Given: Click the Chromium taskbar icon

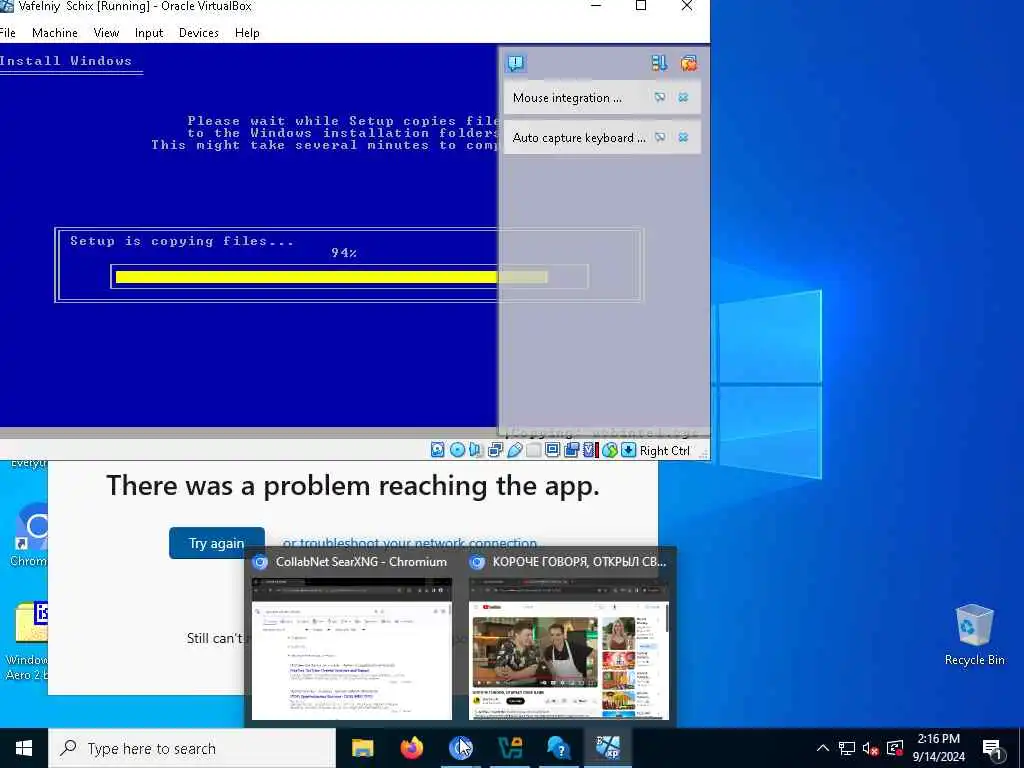Looking at the screenshot, I should click(x=460, y=748).
